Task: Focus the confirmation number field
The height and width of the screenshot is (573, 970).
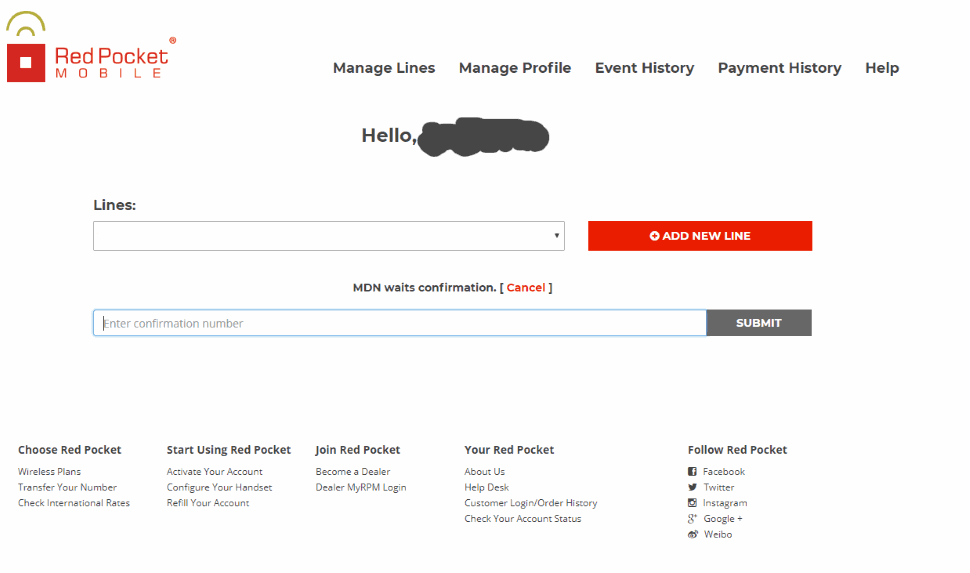Action: point(400,323)
